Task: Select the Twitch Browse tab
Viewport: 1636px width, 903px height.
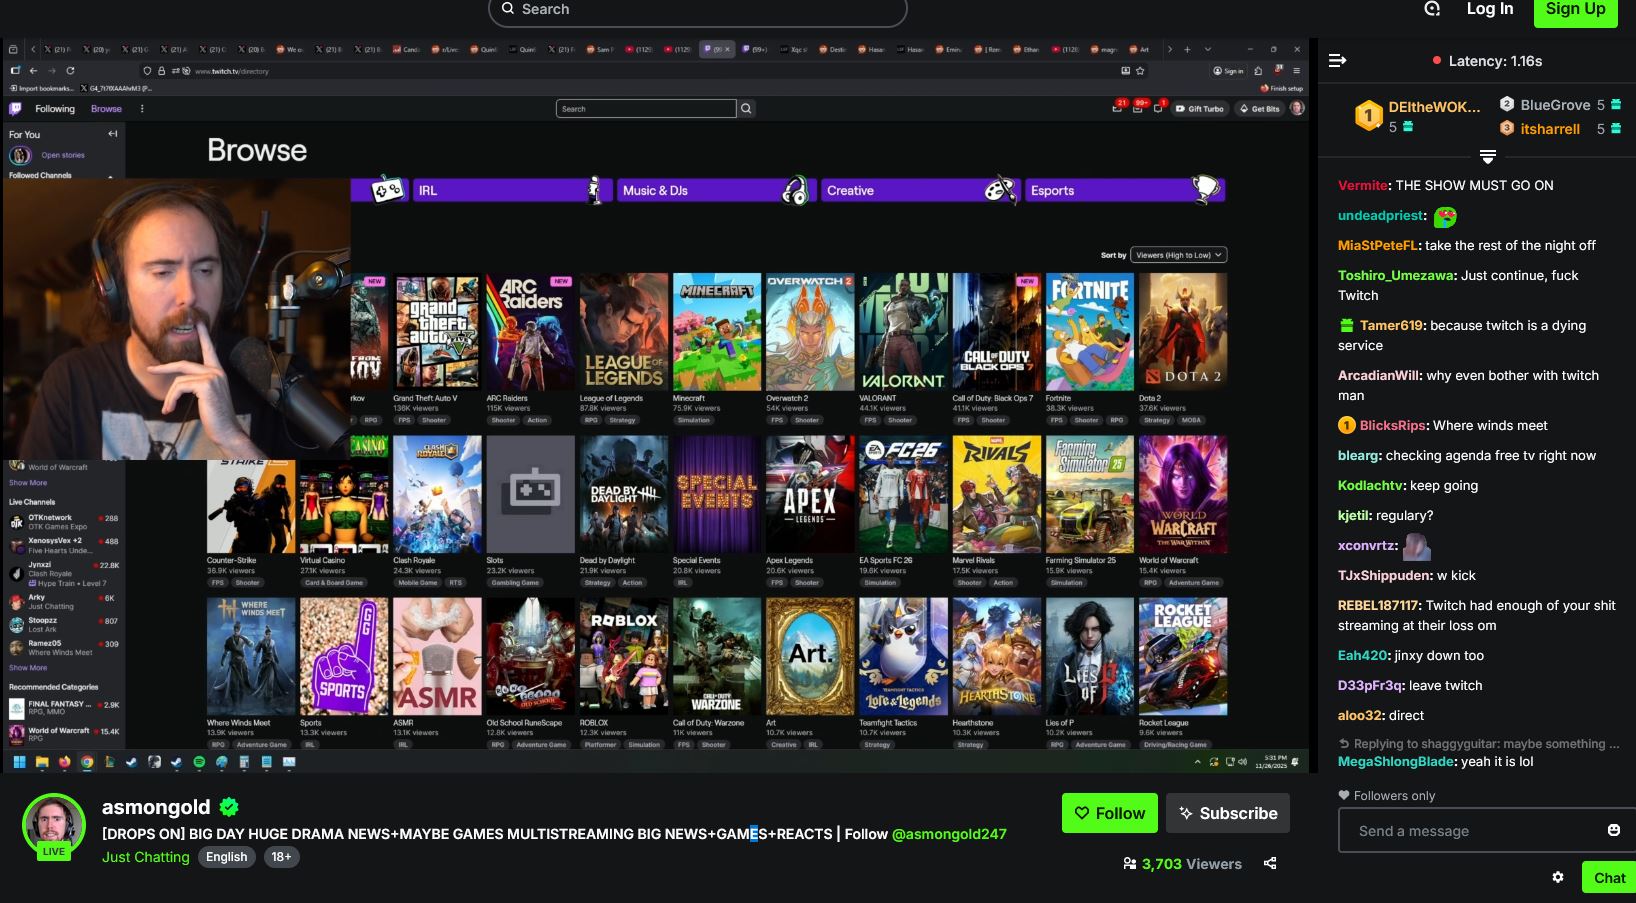Action: pyautogui.click(x=106, y=109)
